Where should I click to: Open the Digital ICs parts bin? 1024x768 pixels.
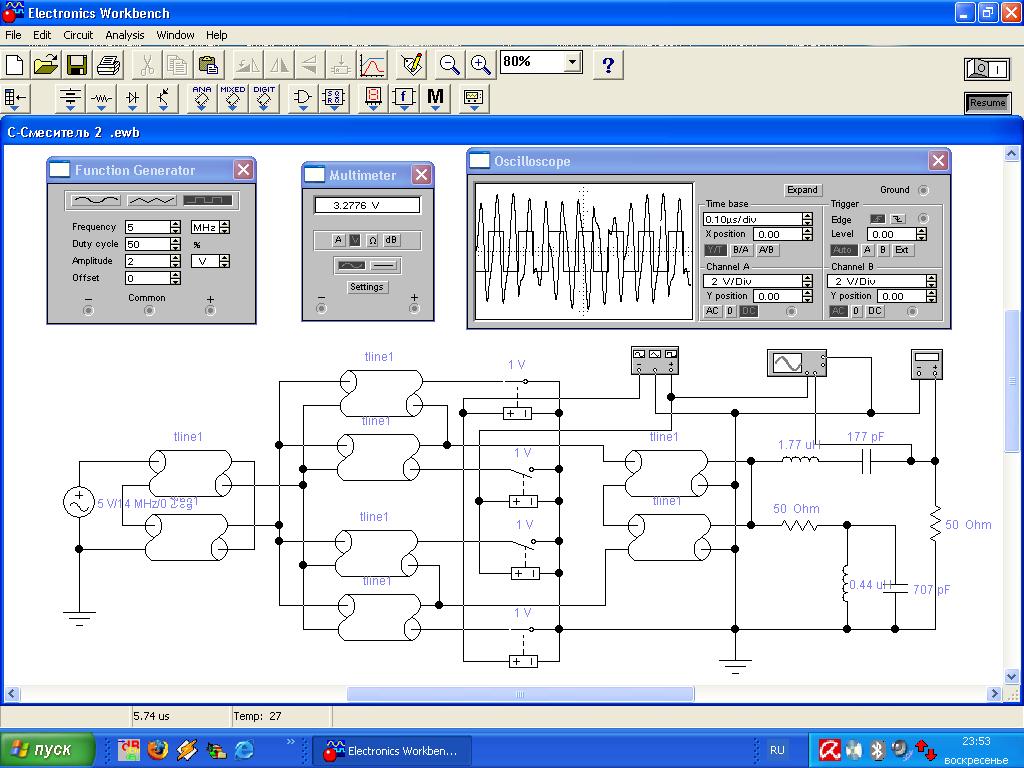coord(264,98)
